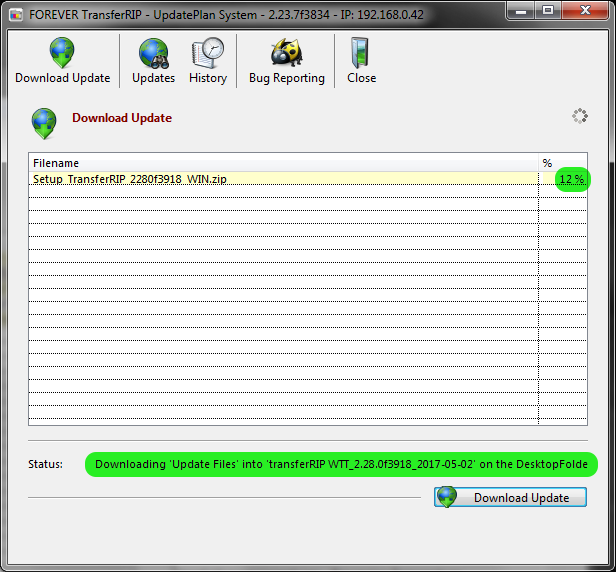Close the window with the X button
Screen dimensions: 616x572
coord(585,10)
